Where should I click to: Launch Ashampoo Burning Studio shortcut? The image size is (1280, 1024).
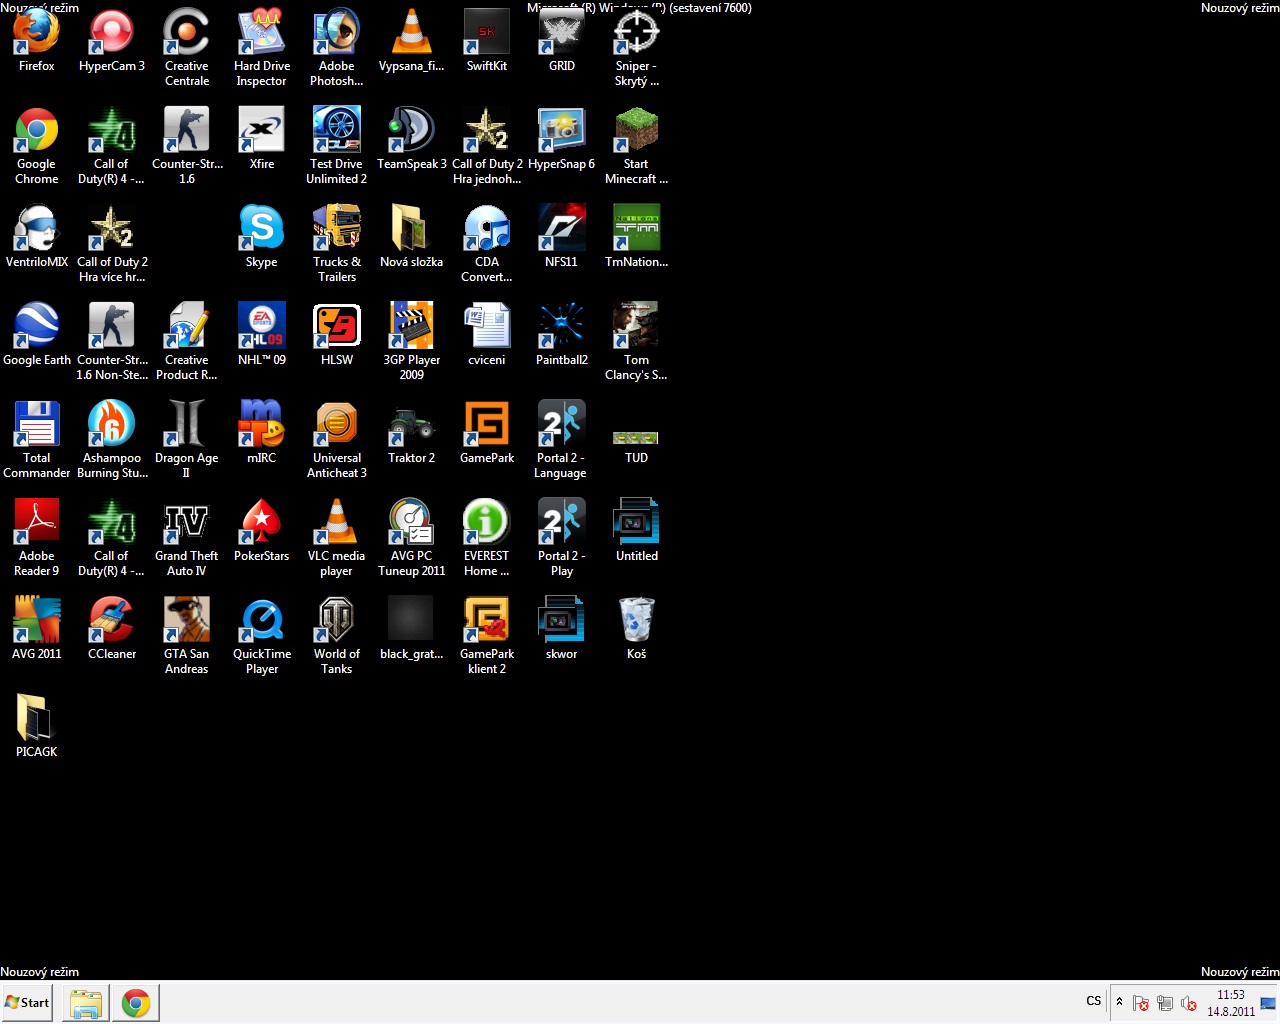pos(112,440)
